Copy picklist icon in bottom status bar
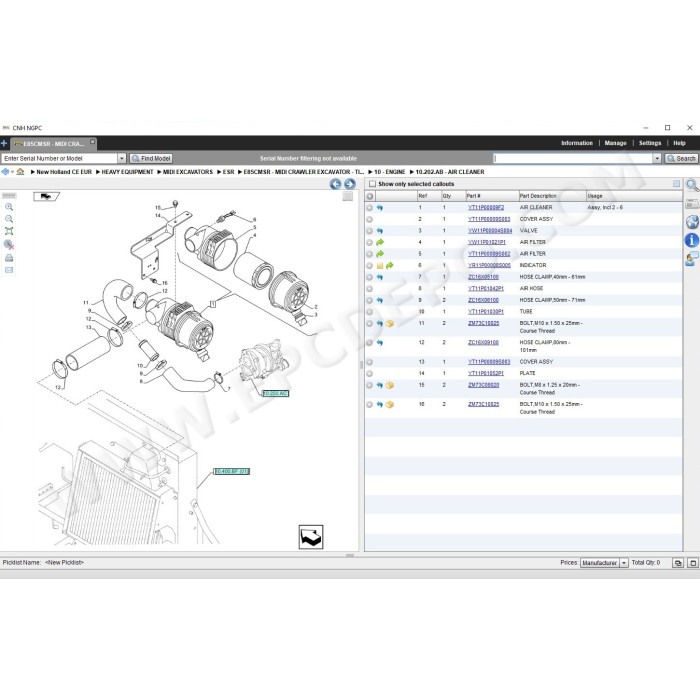This screenshot has height=700, width=700. tap(678, 563)
